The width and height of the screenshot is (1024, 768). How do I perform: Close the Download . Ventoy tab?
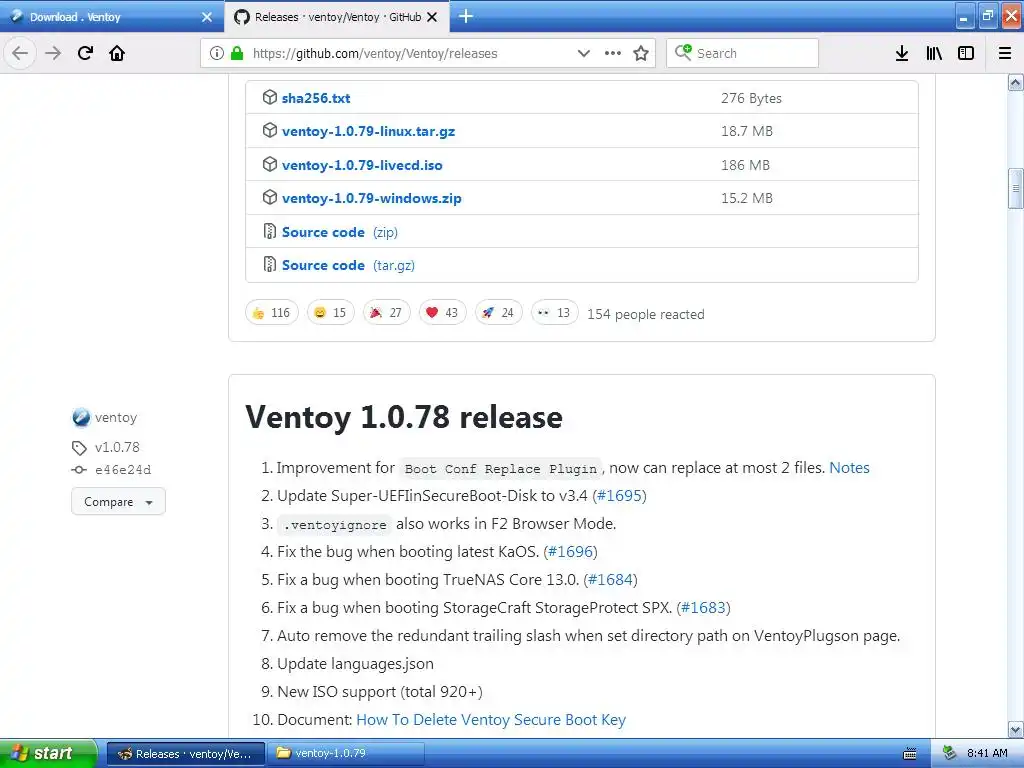pyautogui.click(x=207, y=17)
